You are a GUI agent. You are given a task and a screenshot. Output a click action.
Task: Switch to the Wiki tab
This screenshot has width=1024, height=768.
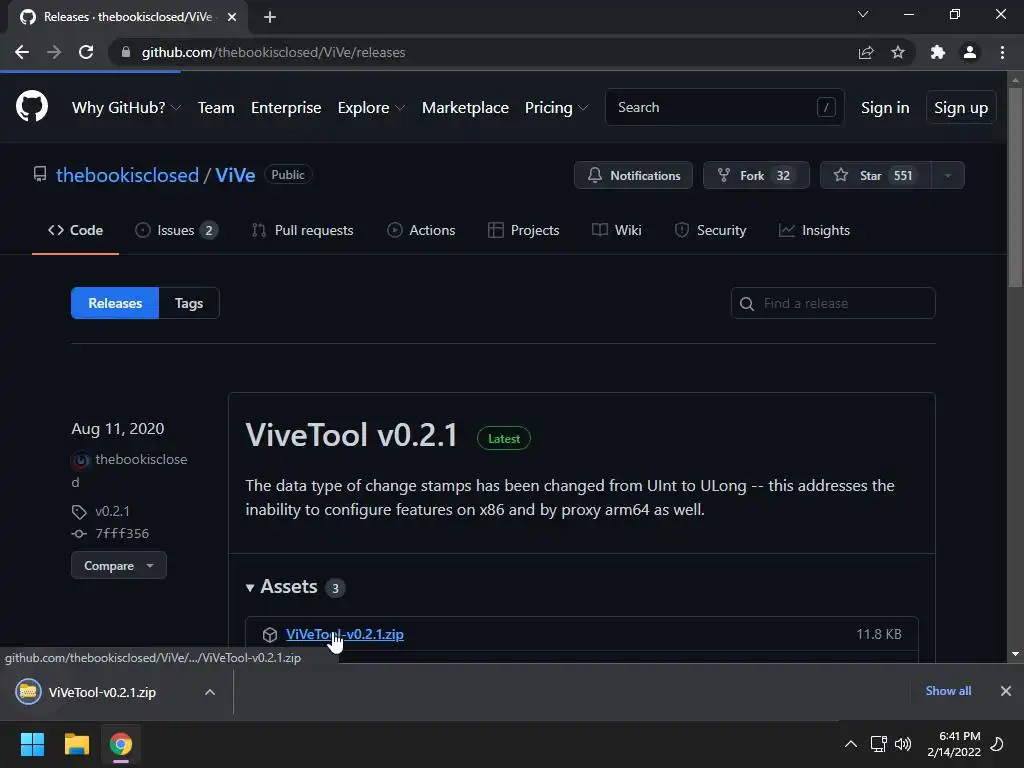(x=616, y=230)
